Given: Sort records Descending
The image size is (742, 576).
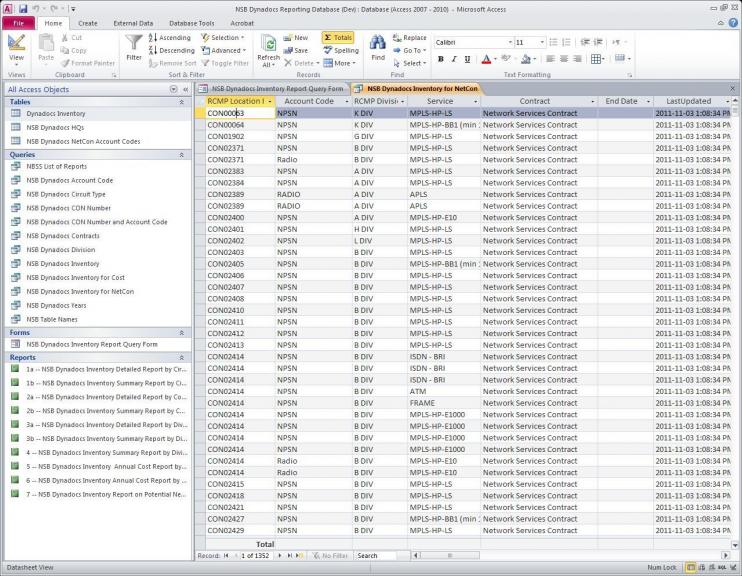Looking at the screenshot, I should point(171,50).
